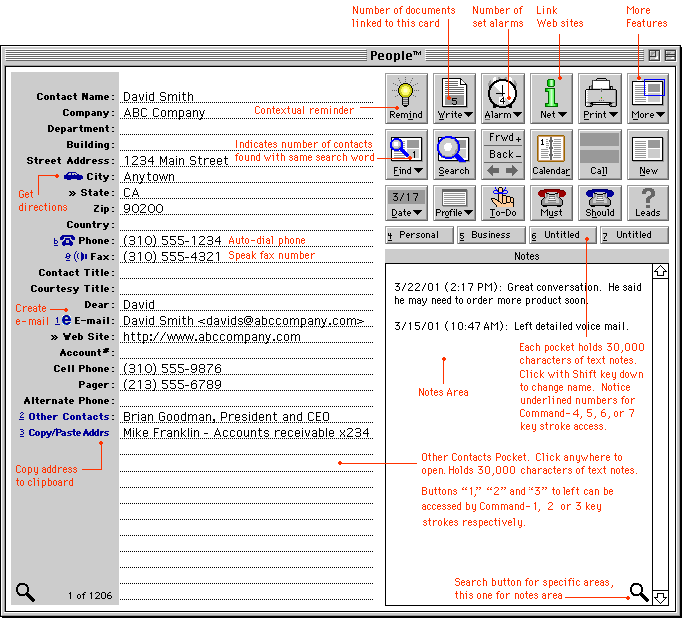The width and height of the screenshot is (682, 618).
Task: Click the Remind lightbulb icon
Action: 405,98
